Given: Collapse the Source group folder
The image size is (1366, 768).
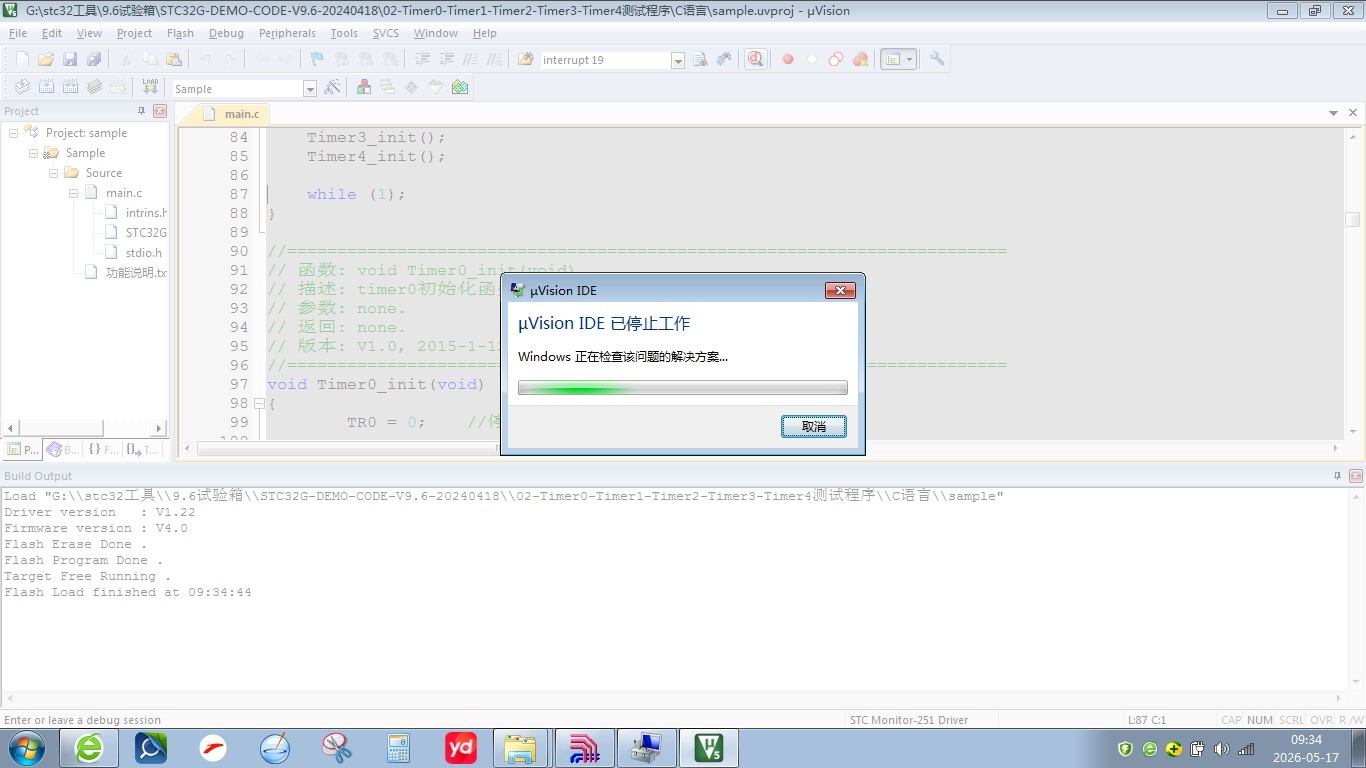Looking at the screenshot, I should (54, 173).
